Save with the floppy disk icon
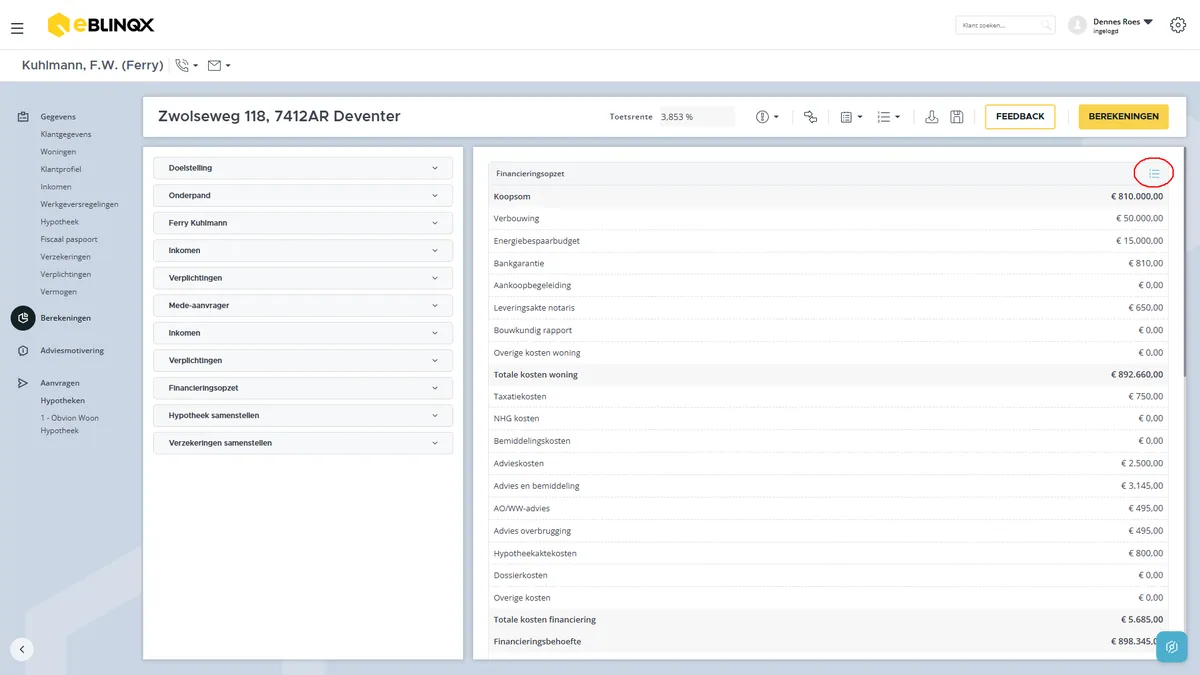 [957, 117]
